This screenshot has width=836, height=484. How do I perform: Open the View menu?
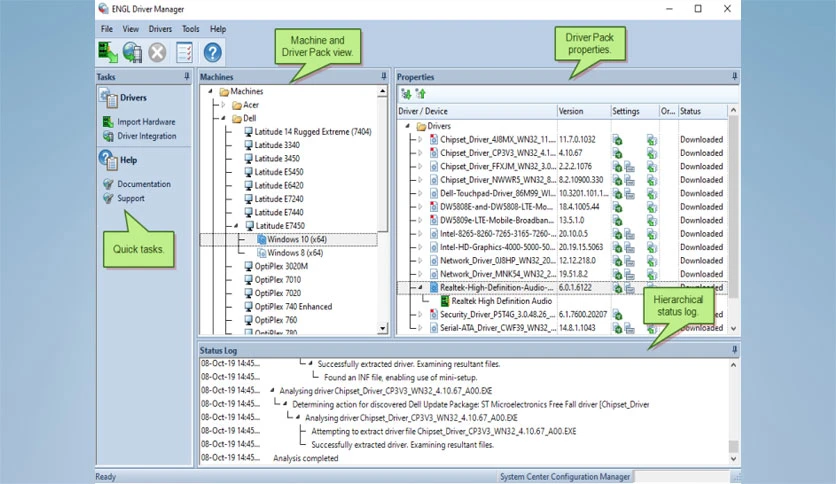click(x=131, y=29)
